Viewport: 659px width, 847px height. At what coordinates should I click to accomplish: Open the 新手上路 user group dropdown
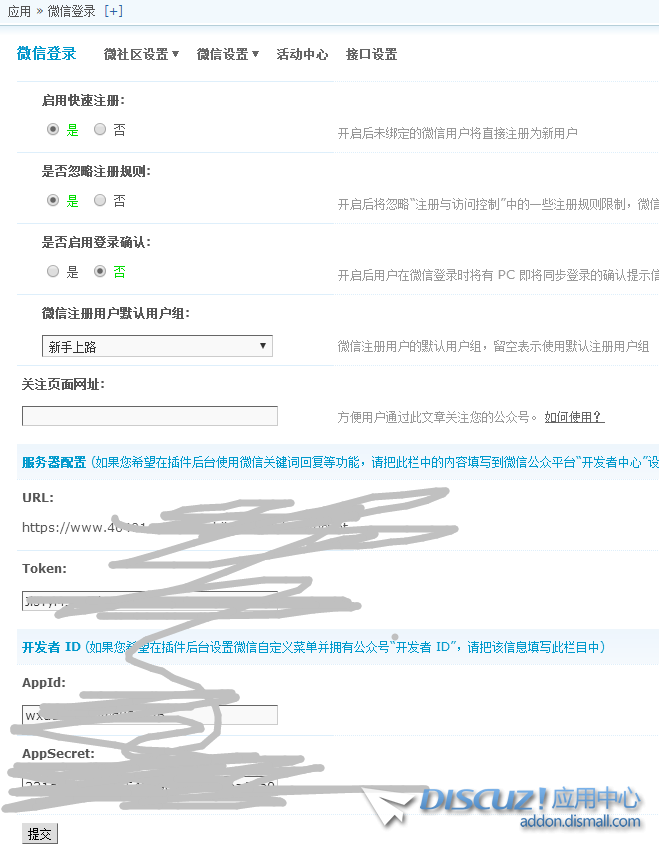pos(157,346)
